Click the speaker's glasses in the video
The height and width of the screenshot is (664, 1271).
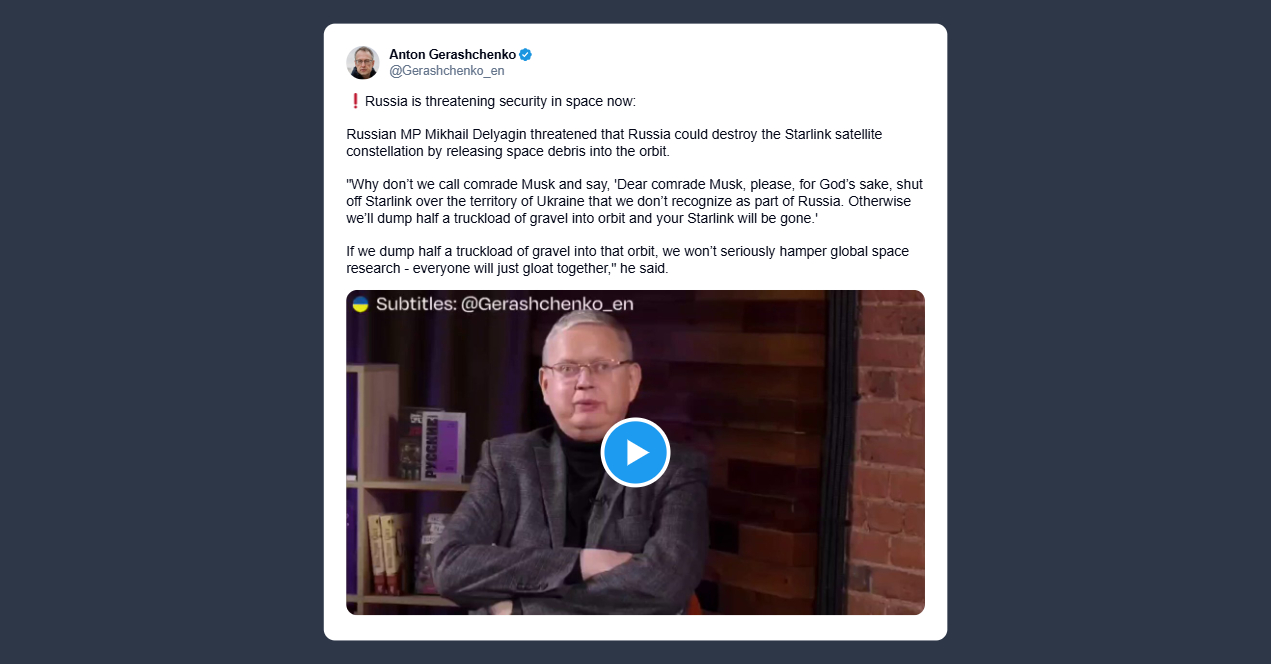pyautogui.click(x=588, y=369)
